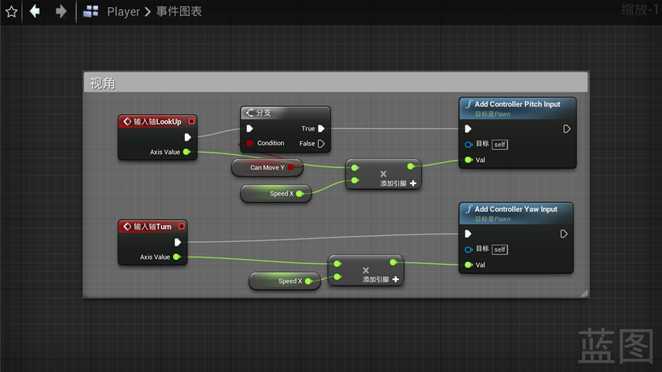Click the Turn node red delegate pin
Screen dimensions: 662x372
point(181,227)
